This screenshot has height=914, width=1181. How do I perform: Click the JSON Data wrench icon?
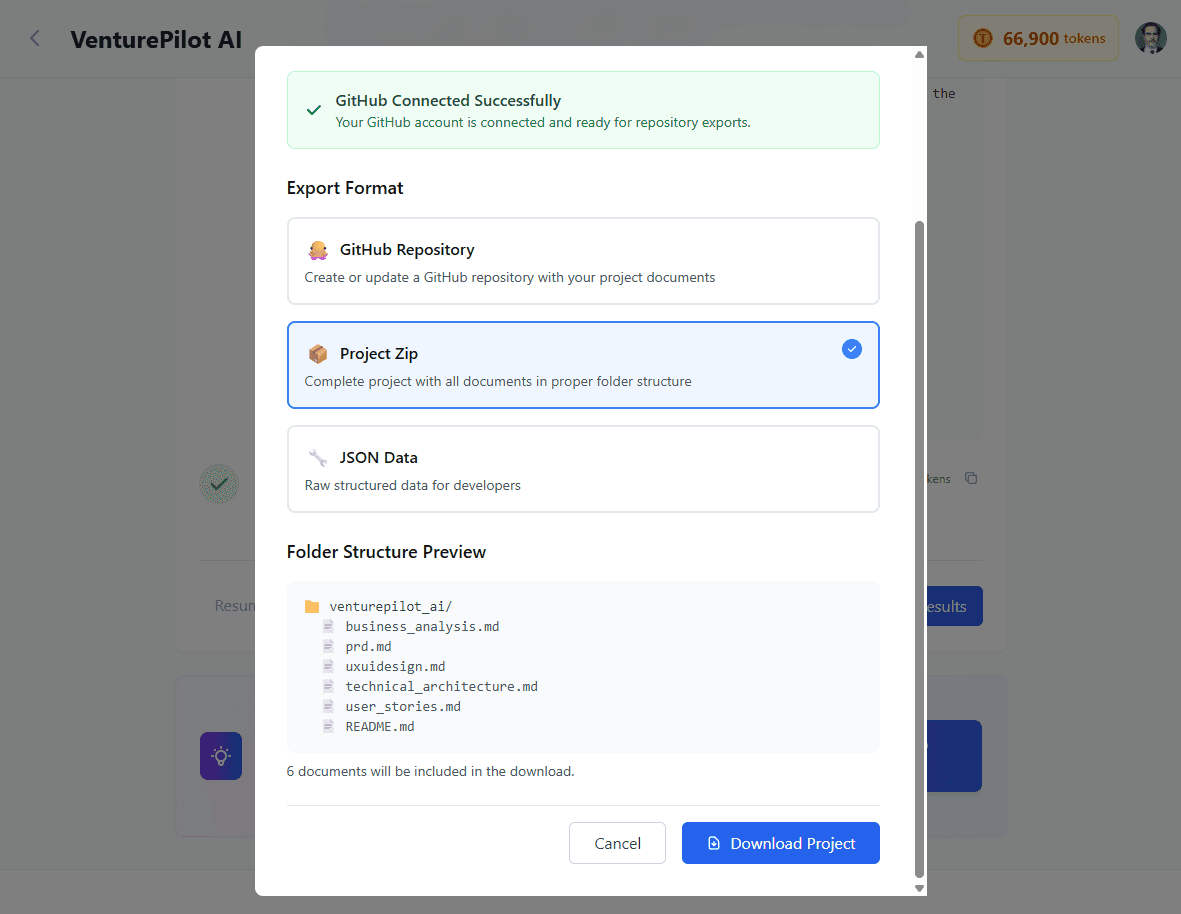pos(318,458)
